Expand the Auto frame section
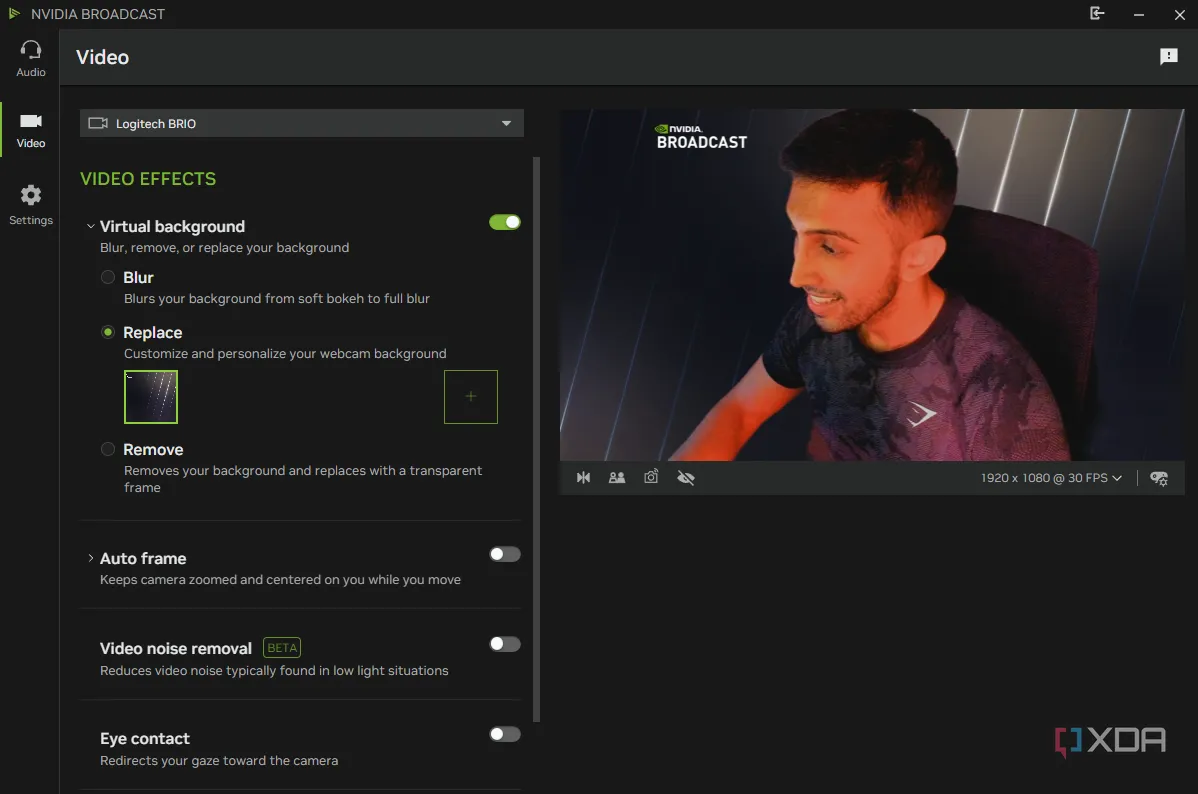 point(91,558)
